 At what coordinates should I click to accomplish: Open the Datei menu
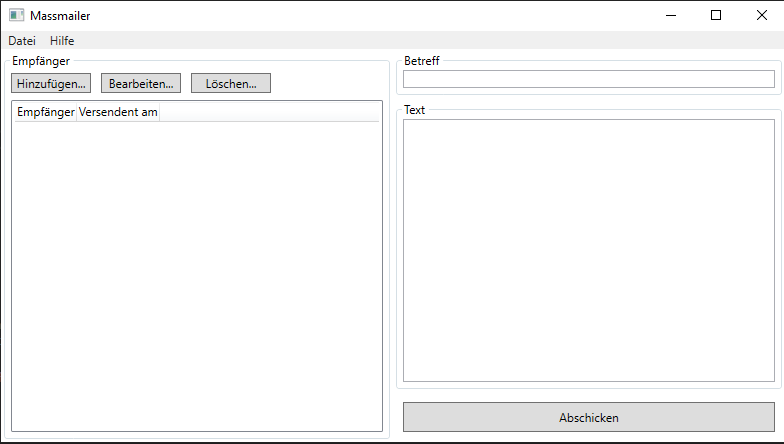[x=22, y=41]
